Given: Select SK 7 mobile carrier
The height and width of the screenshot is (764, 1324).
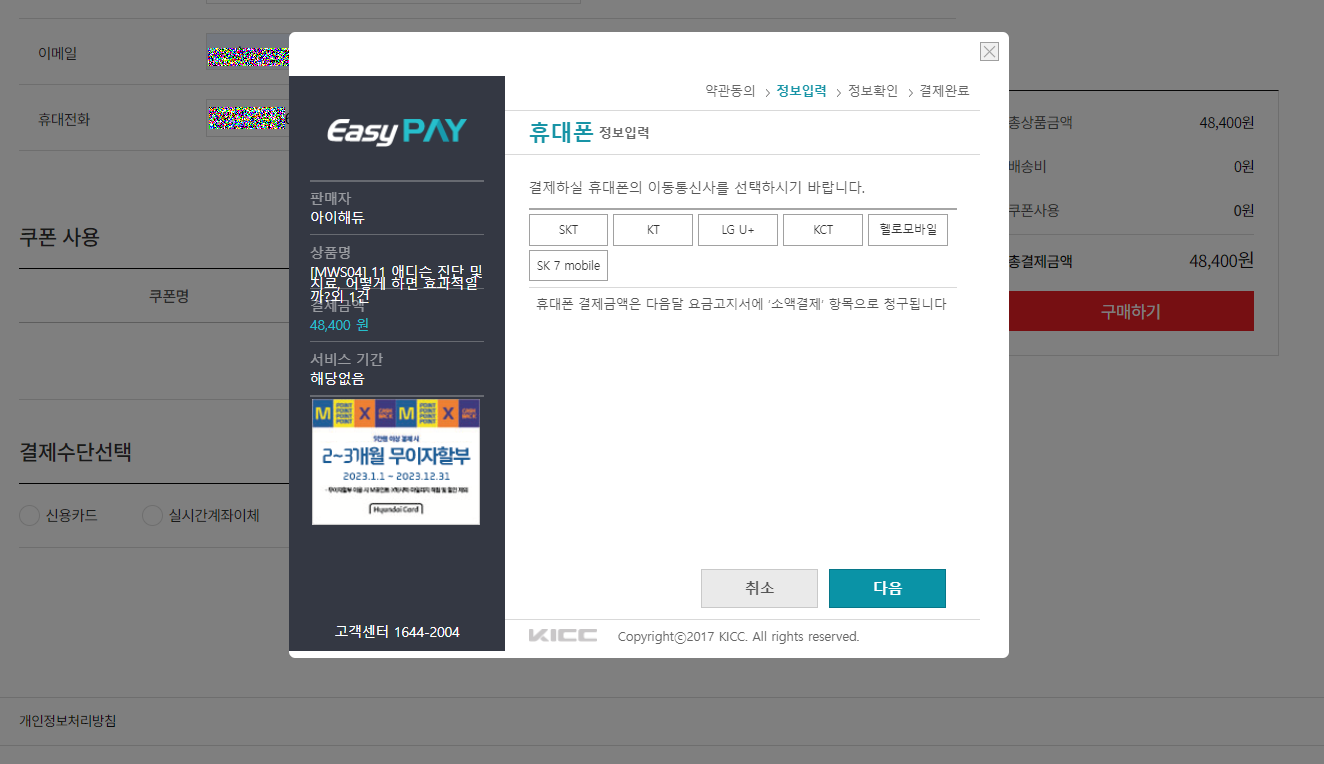Looking at the screenshot, I should 568,266.
